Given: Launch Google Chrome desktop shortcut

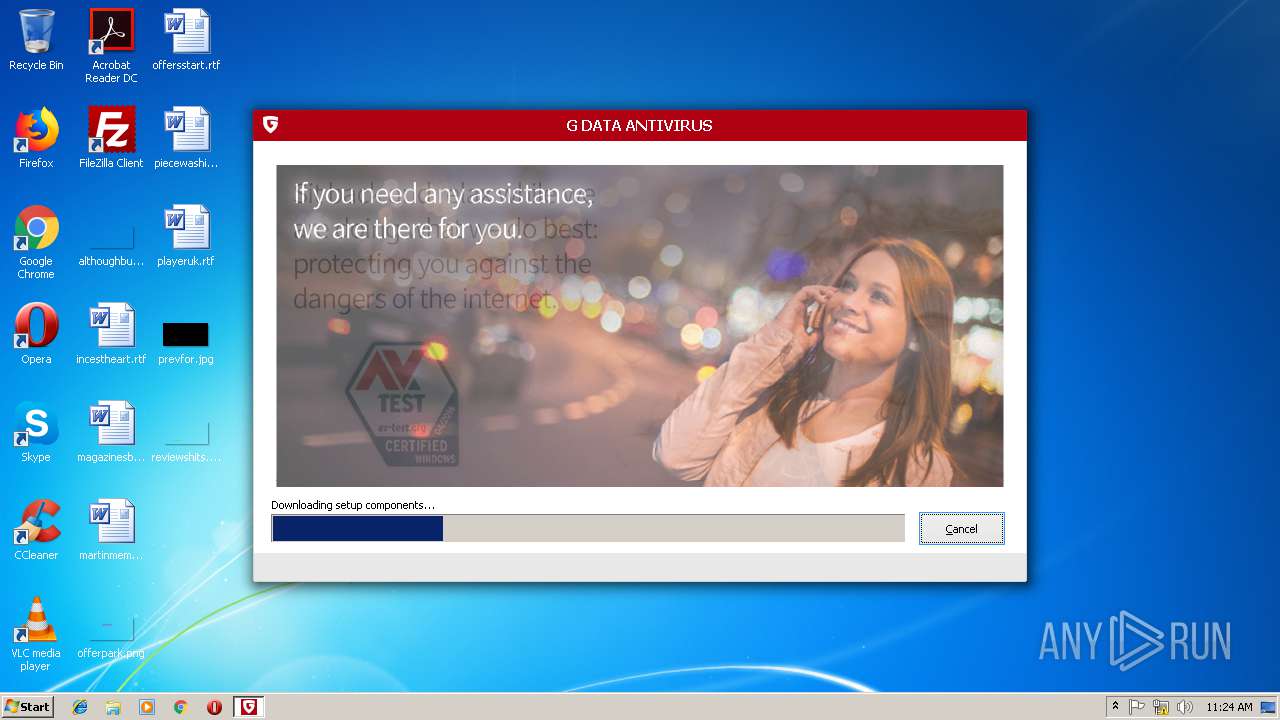Looking at the screenshot, I should click(36, 242).
